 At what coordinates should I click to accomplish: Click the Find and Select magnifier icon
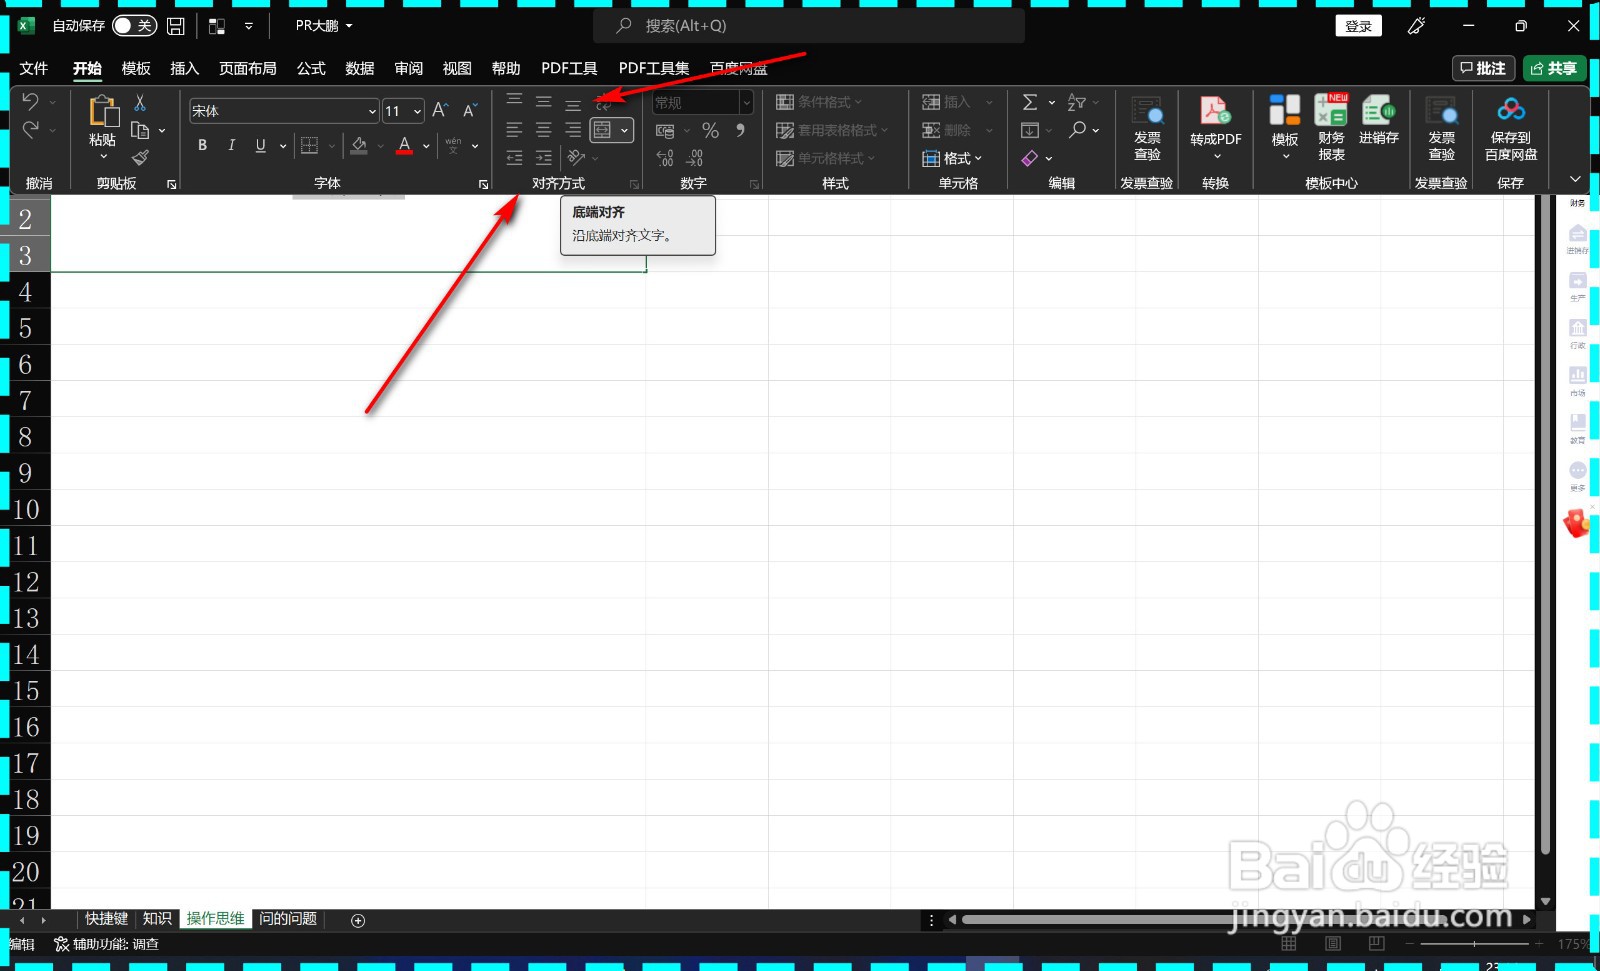[1077, 130]
